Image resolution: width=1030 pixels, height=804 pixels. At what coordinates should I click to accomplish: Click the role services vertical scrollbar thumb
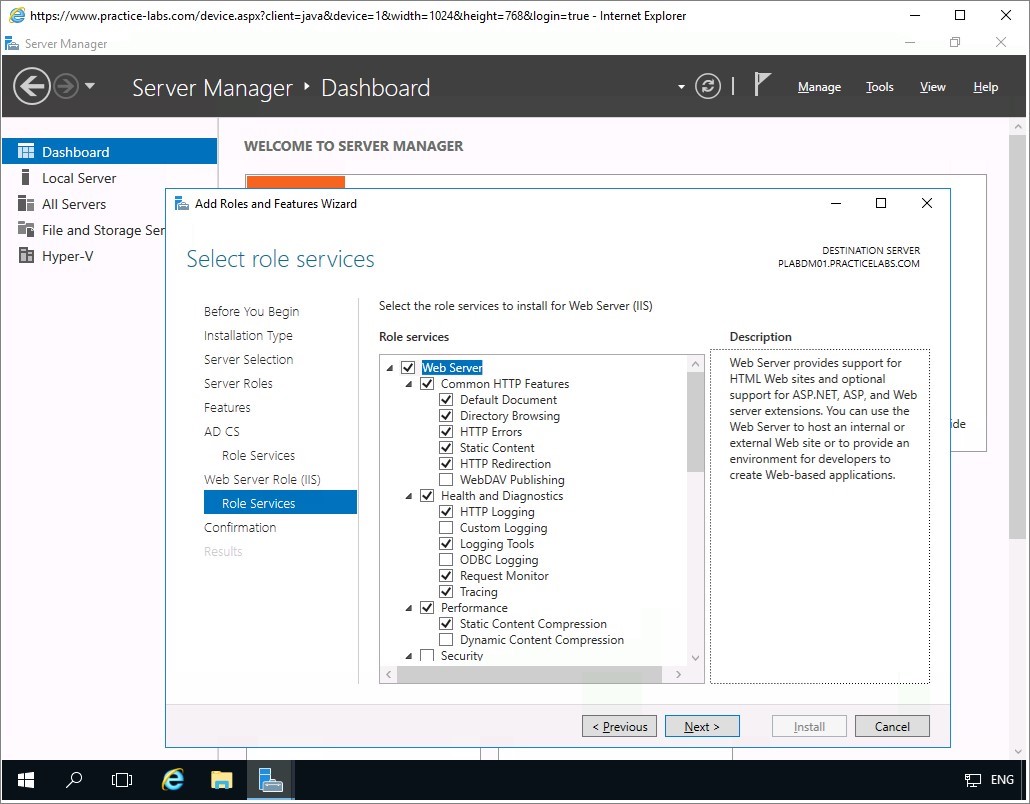click(x=695, y=422)
